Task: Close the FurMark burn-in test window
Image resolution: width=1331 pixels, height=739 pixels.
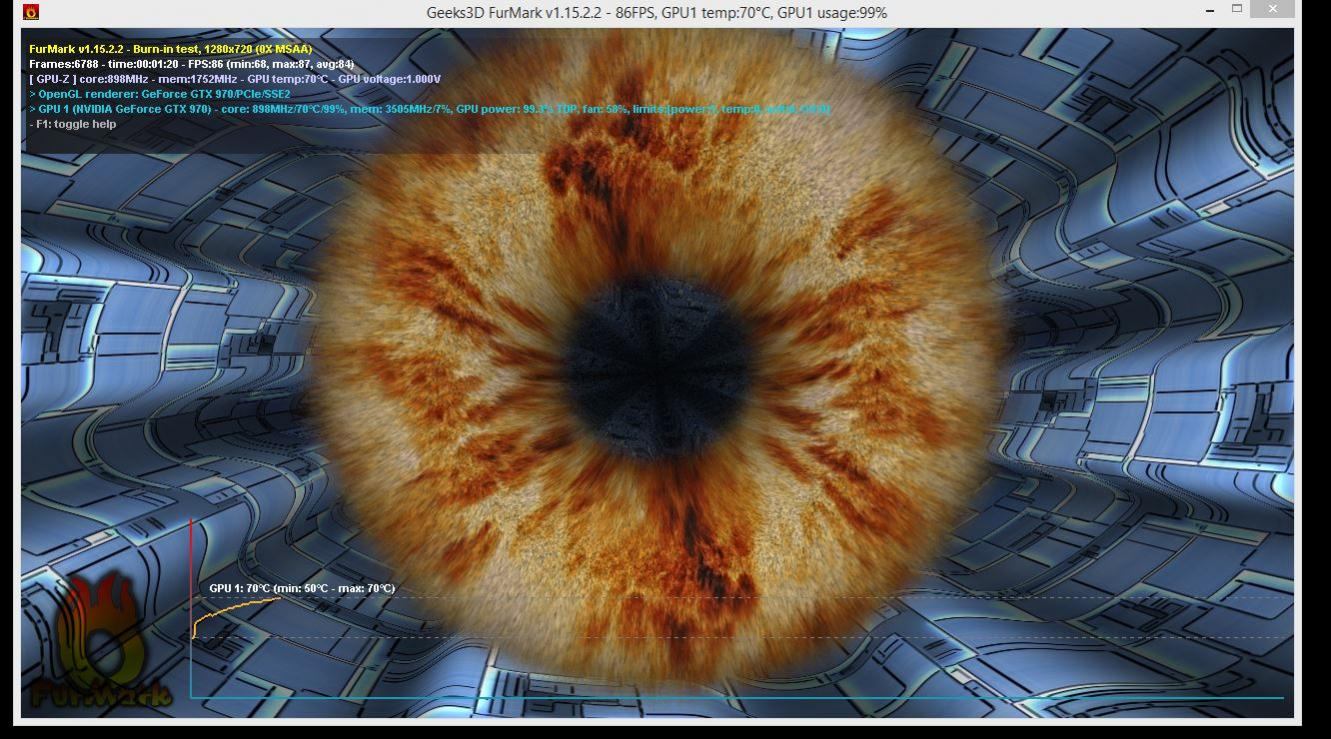Action: (x=1272, y=9)
